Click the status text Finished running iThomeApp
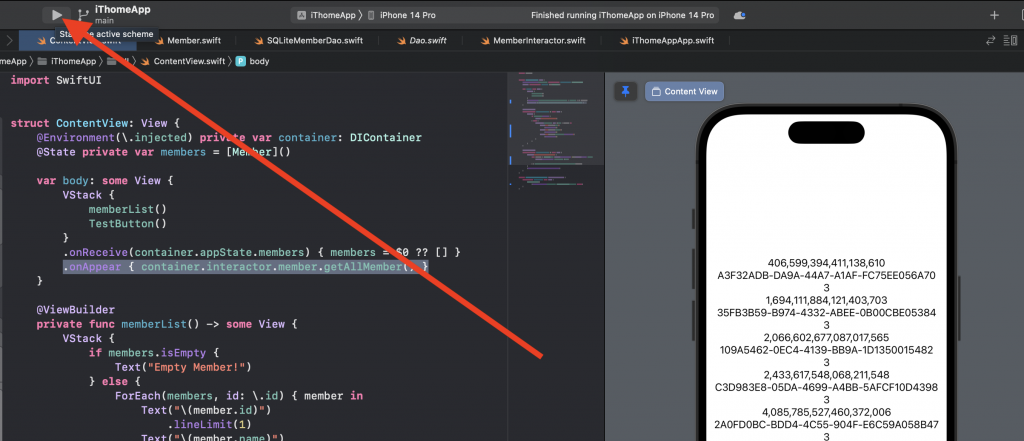1024x441 pixels. [x=622, y=15]
